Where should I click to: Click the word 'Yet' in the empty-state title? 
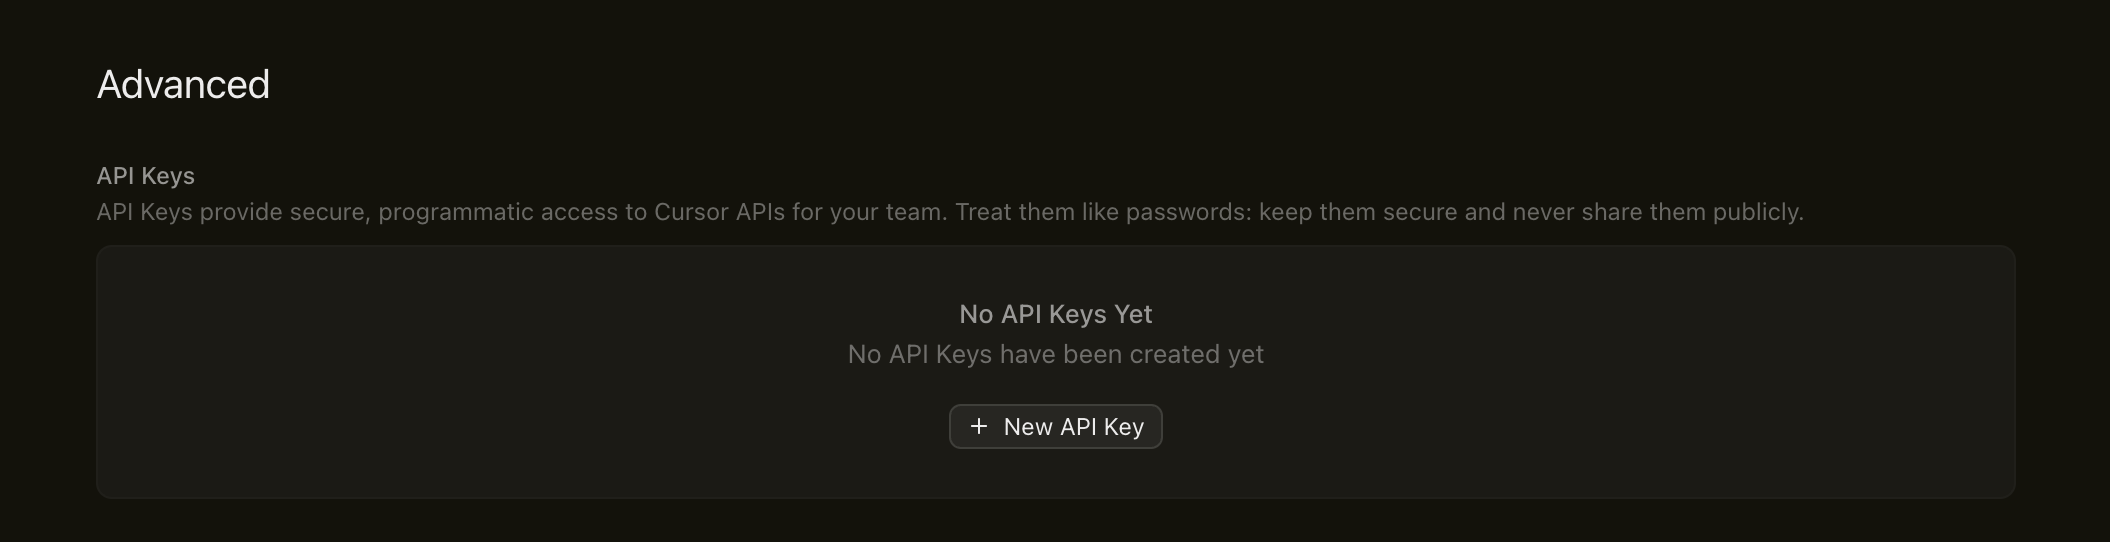pos(1133,314)
